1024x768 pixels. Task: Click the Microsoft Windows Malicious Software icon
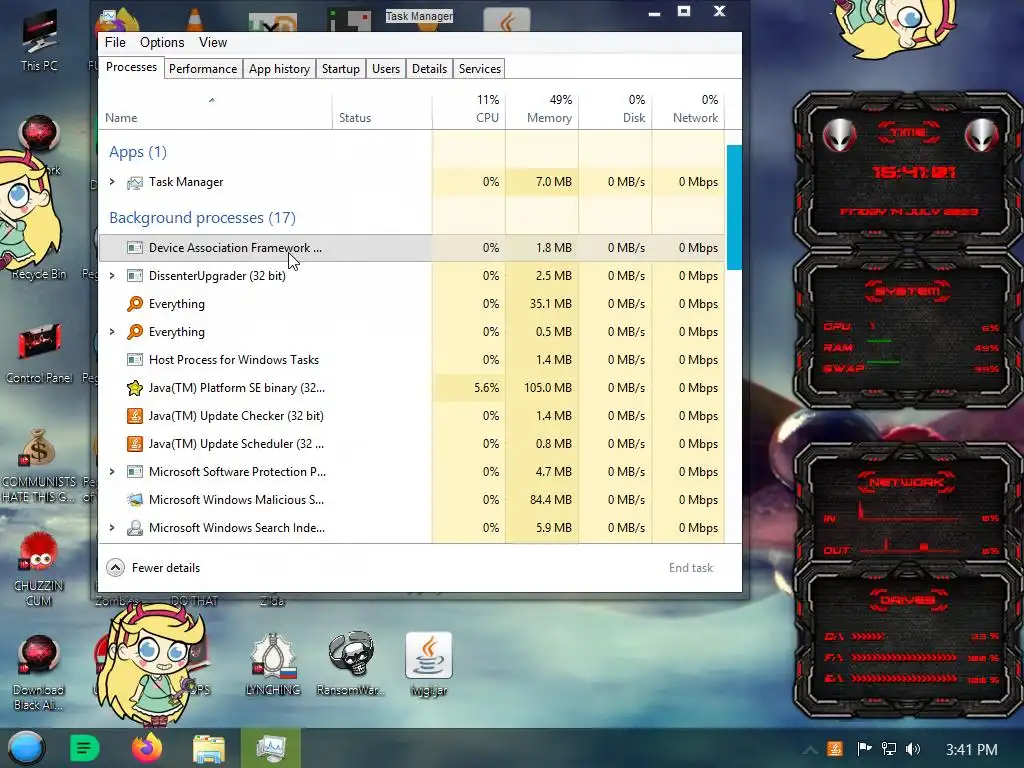coord(135,500)
